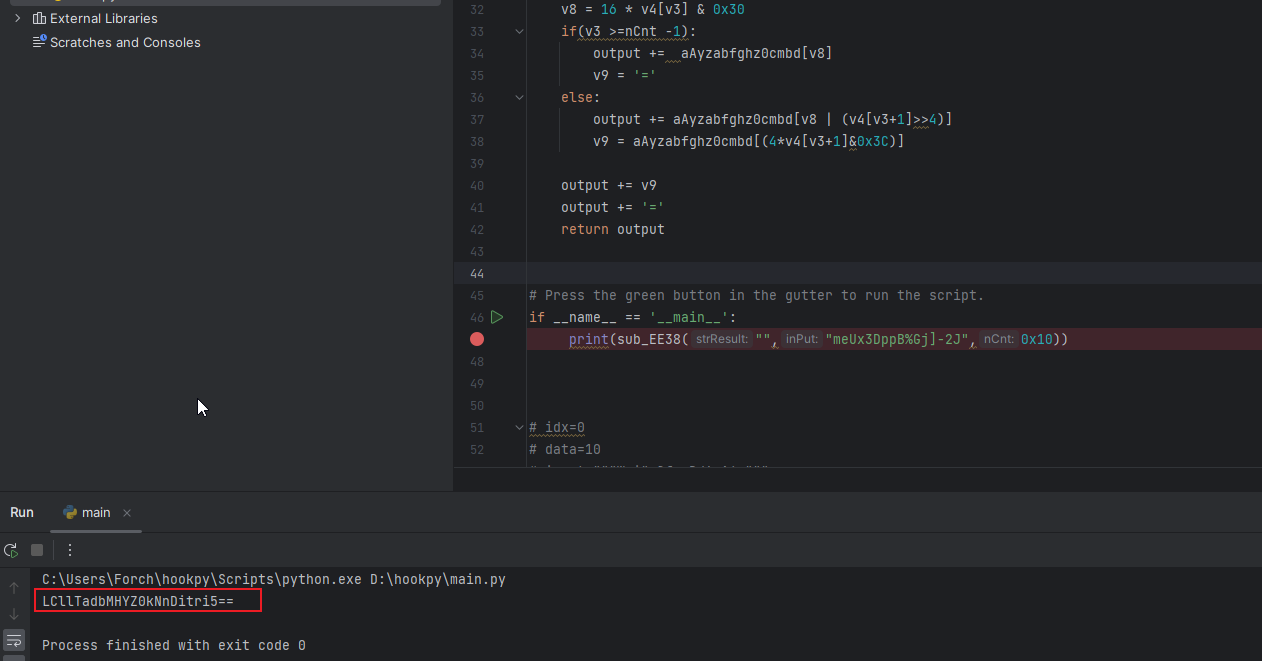Fold the comment block marker at line 51
Image resolution: width=1262 pixels, height=661 pixels.
[x=519, y=427]
